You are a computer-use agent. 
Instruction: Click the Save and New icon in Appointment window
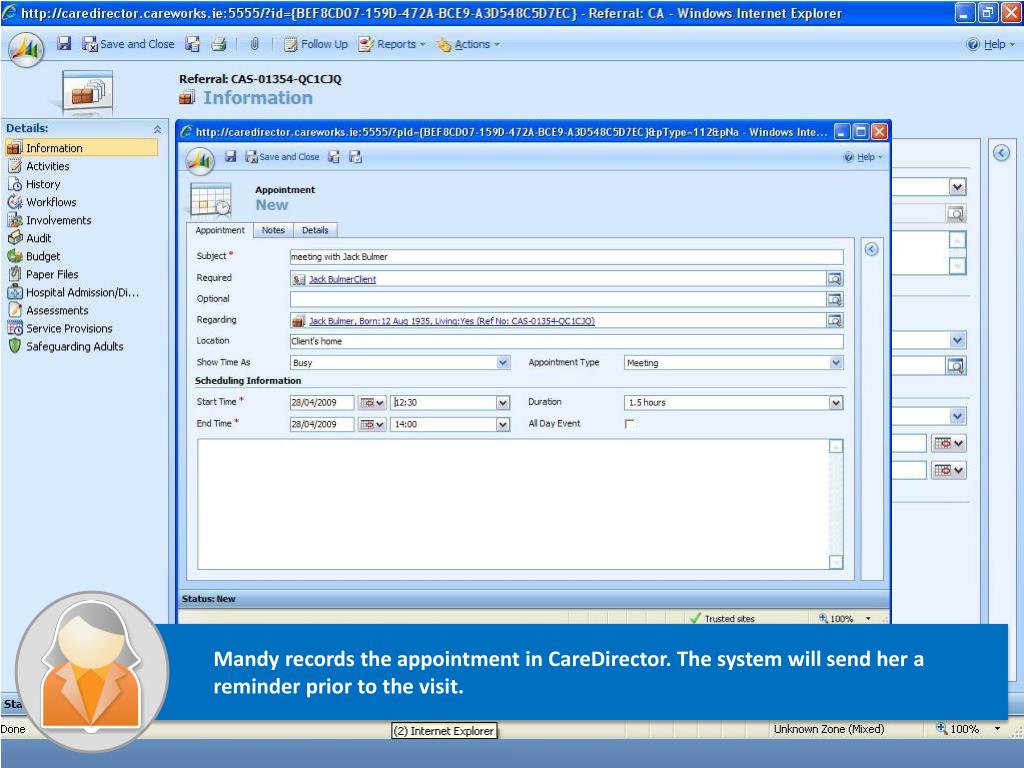[334, 157]
